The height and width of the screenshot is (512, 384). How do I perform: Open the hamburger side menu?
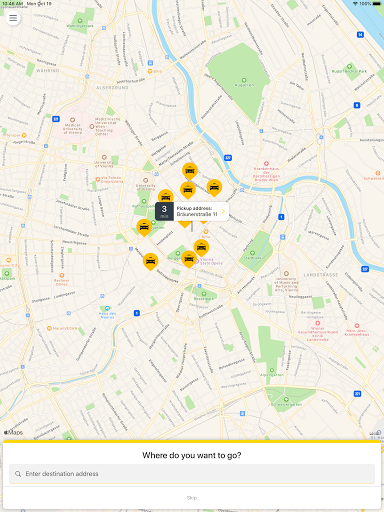pos(13,18)
